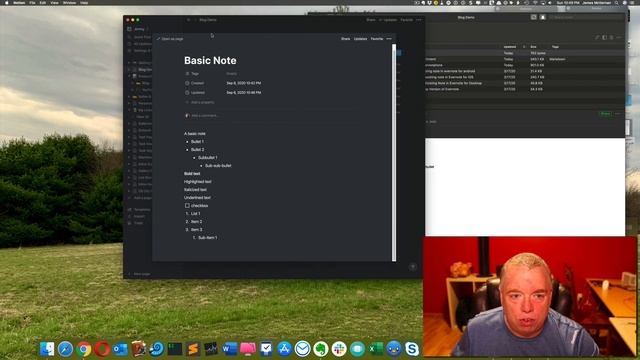Click the empty Tags value field
640x360 pixels.
coord(232,73)
